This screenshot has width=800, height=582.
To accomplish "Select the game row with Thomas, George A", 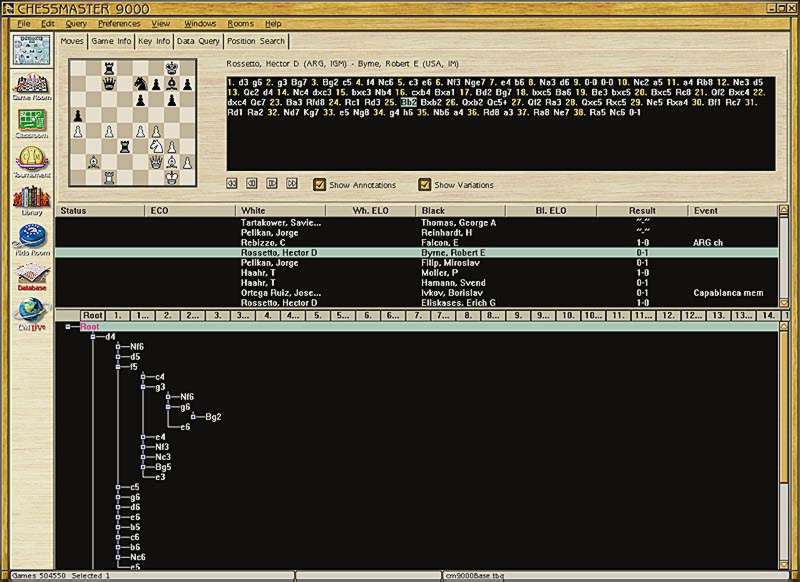I will tap(417, 222).
